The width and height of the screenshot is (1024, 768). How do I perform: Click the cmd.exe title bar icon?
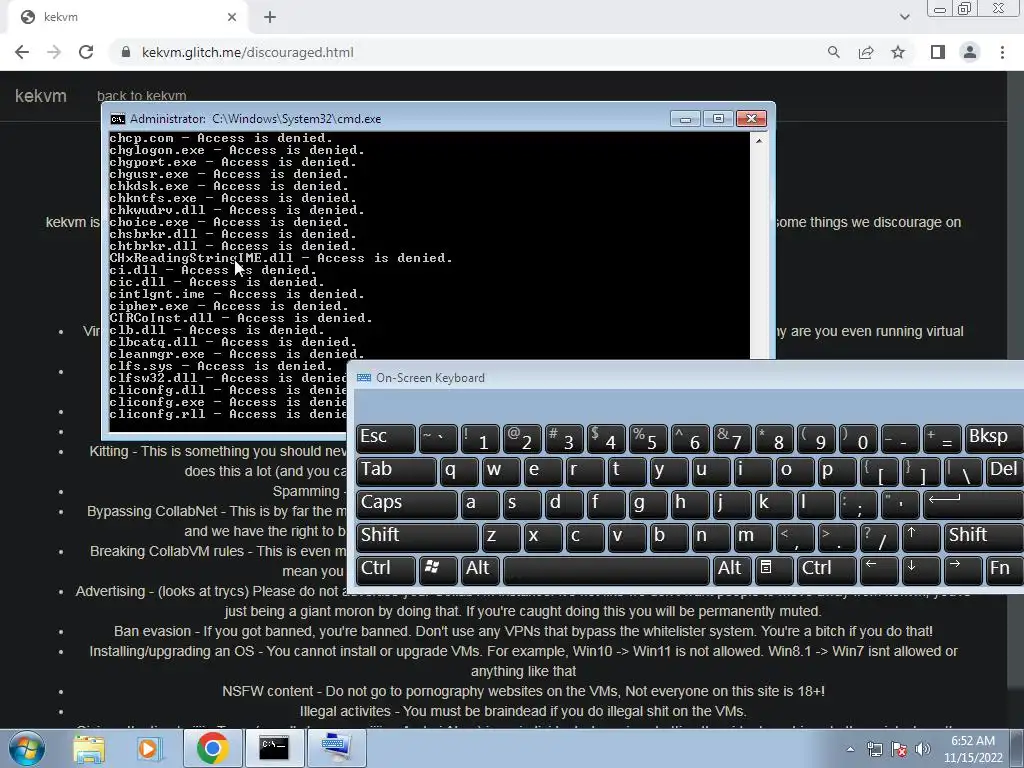tap(118, 119)
